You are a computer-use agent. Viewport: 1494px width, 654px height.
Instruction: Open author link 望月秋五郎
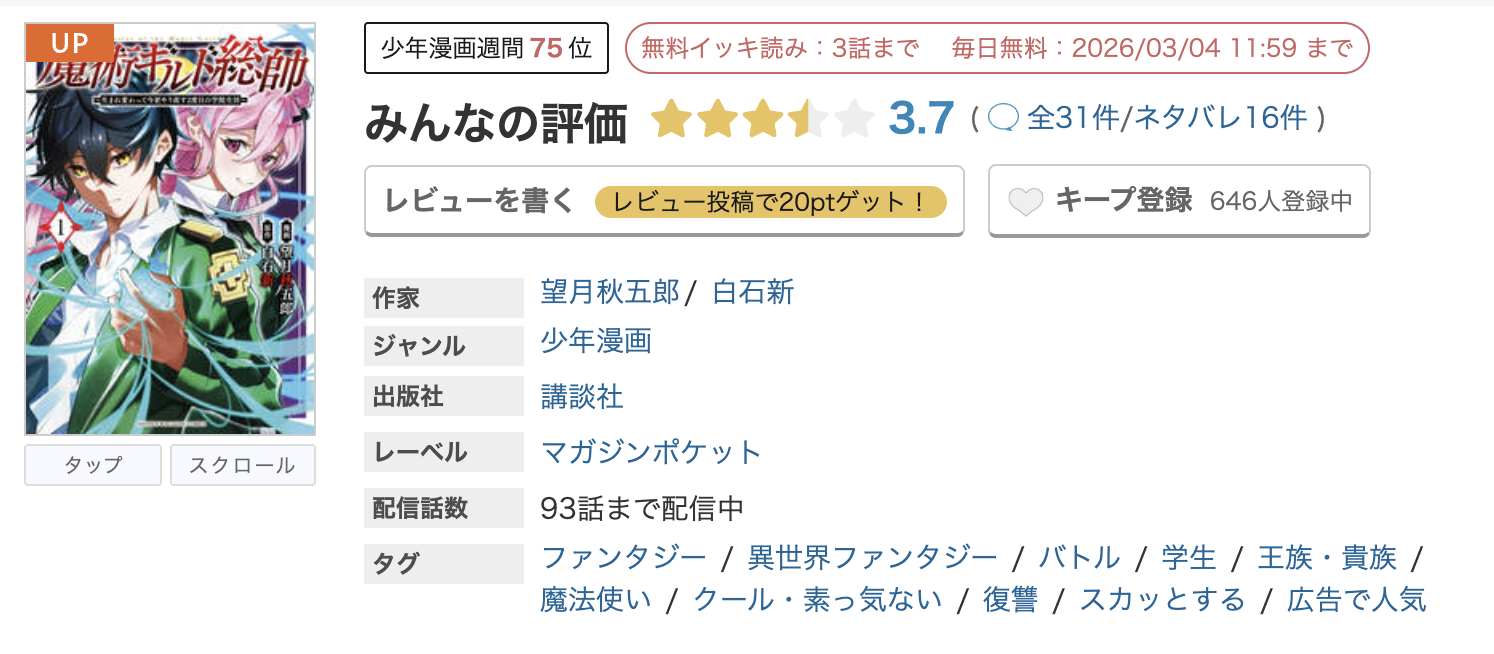point(609,292)
